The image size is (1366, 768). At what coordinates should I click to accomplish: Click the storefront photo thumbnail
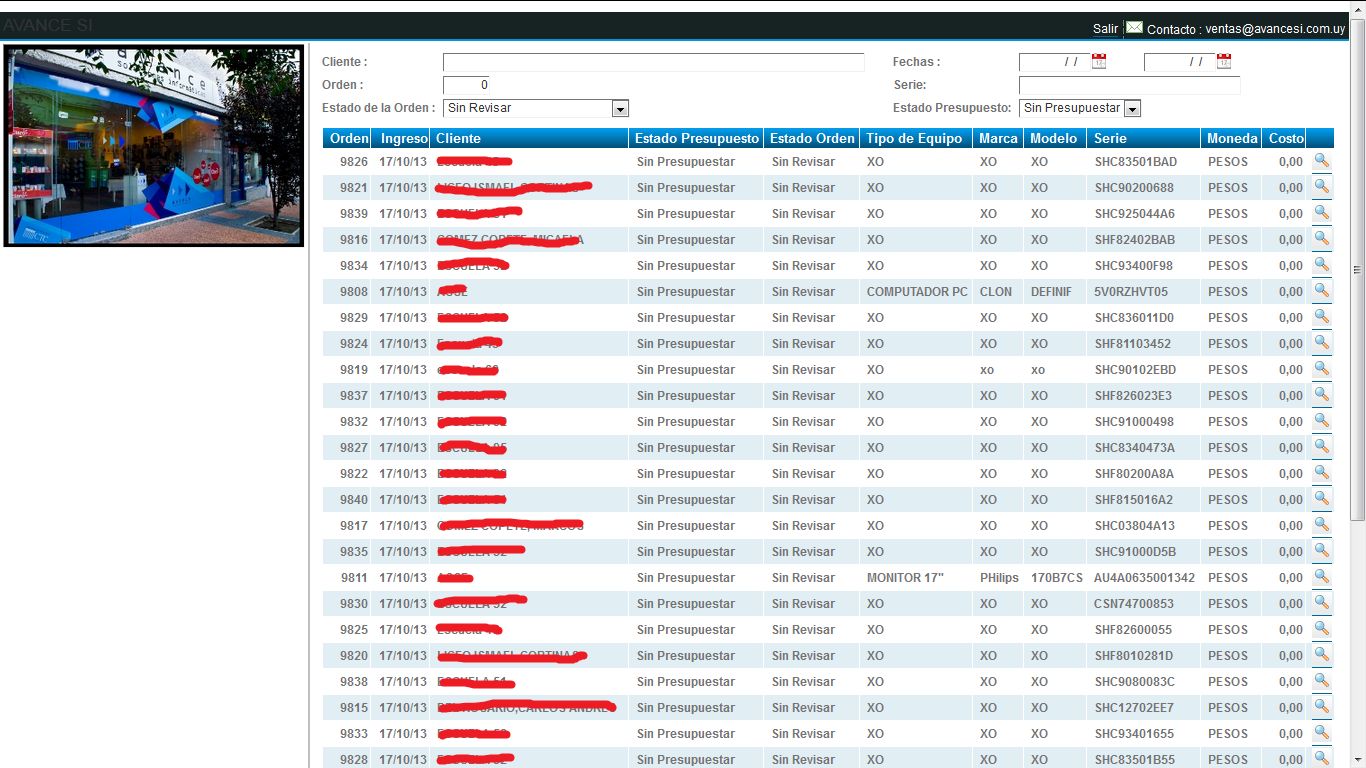point(154,145)
